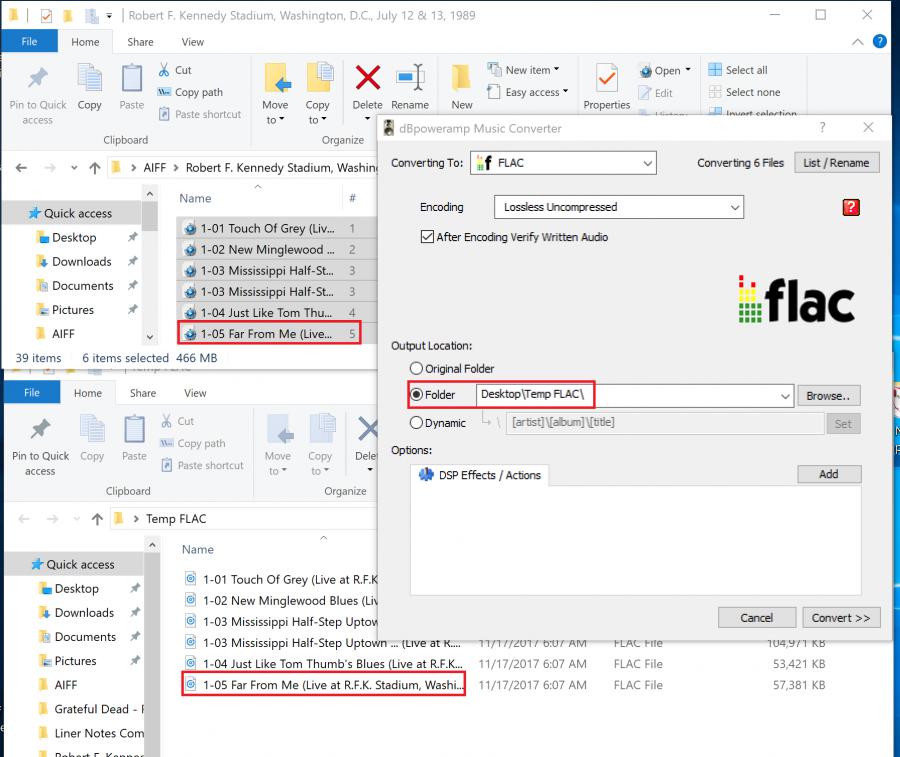
Task: Click the Cancel button in converter
Action: tap(757, 618)
